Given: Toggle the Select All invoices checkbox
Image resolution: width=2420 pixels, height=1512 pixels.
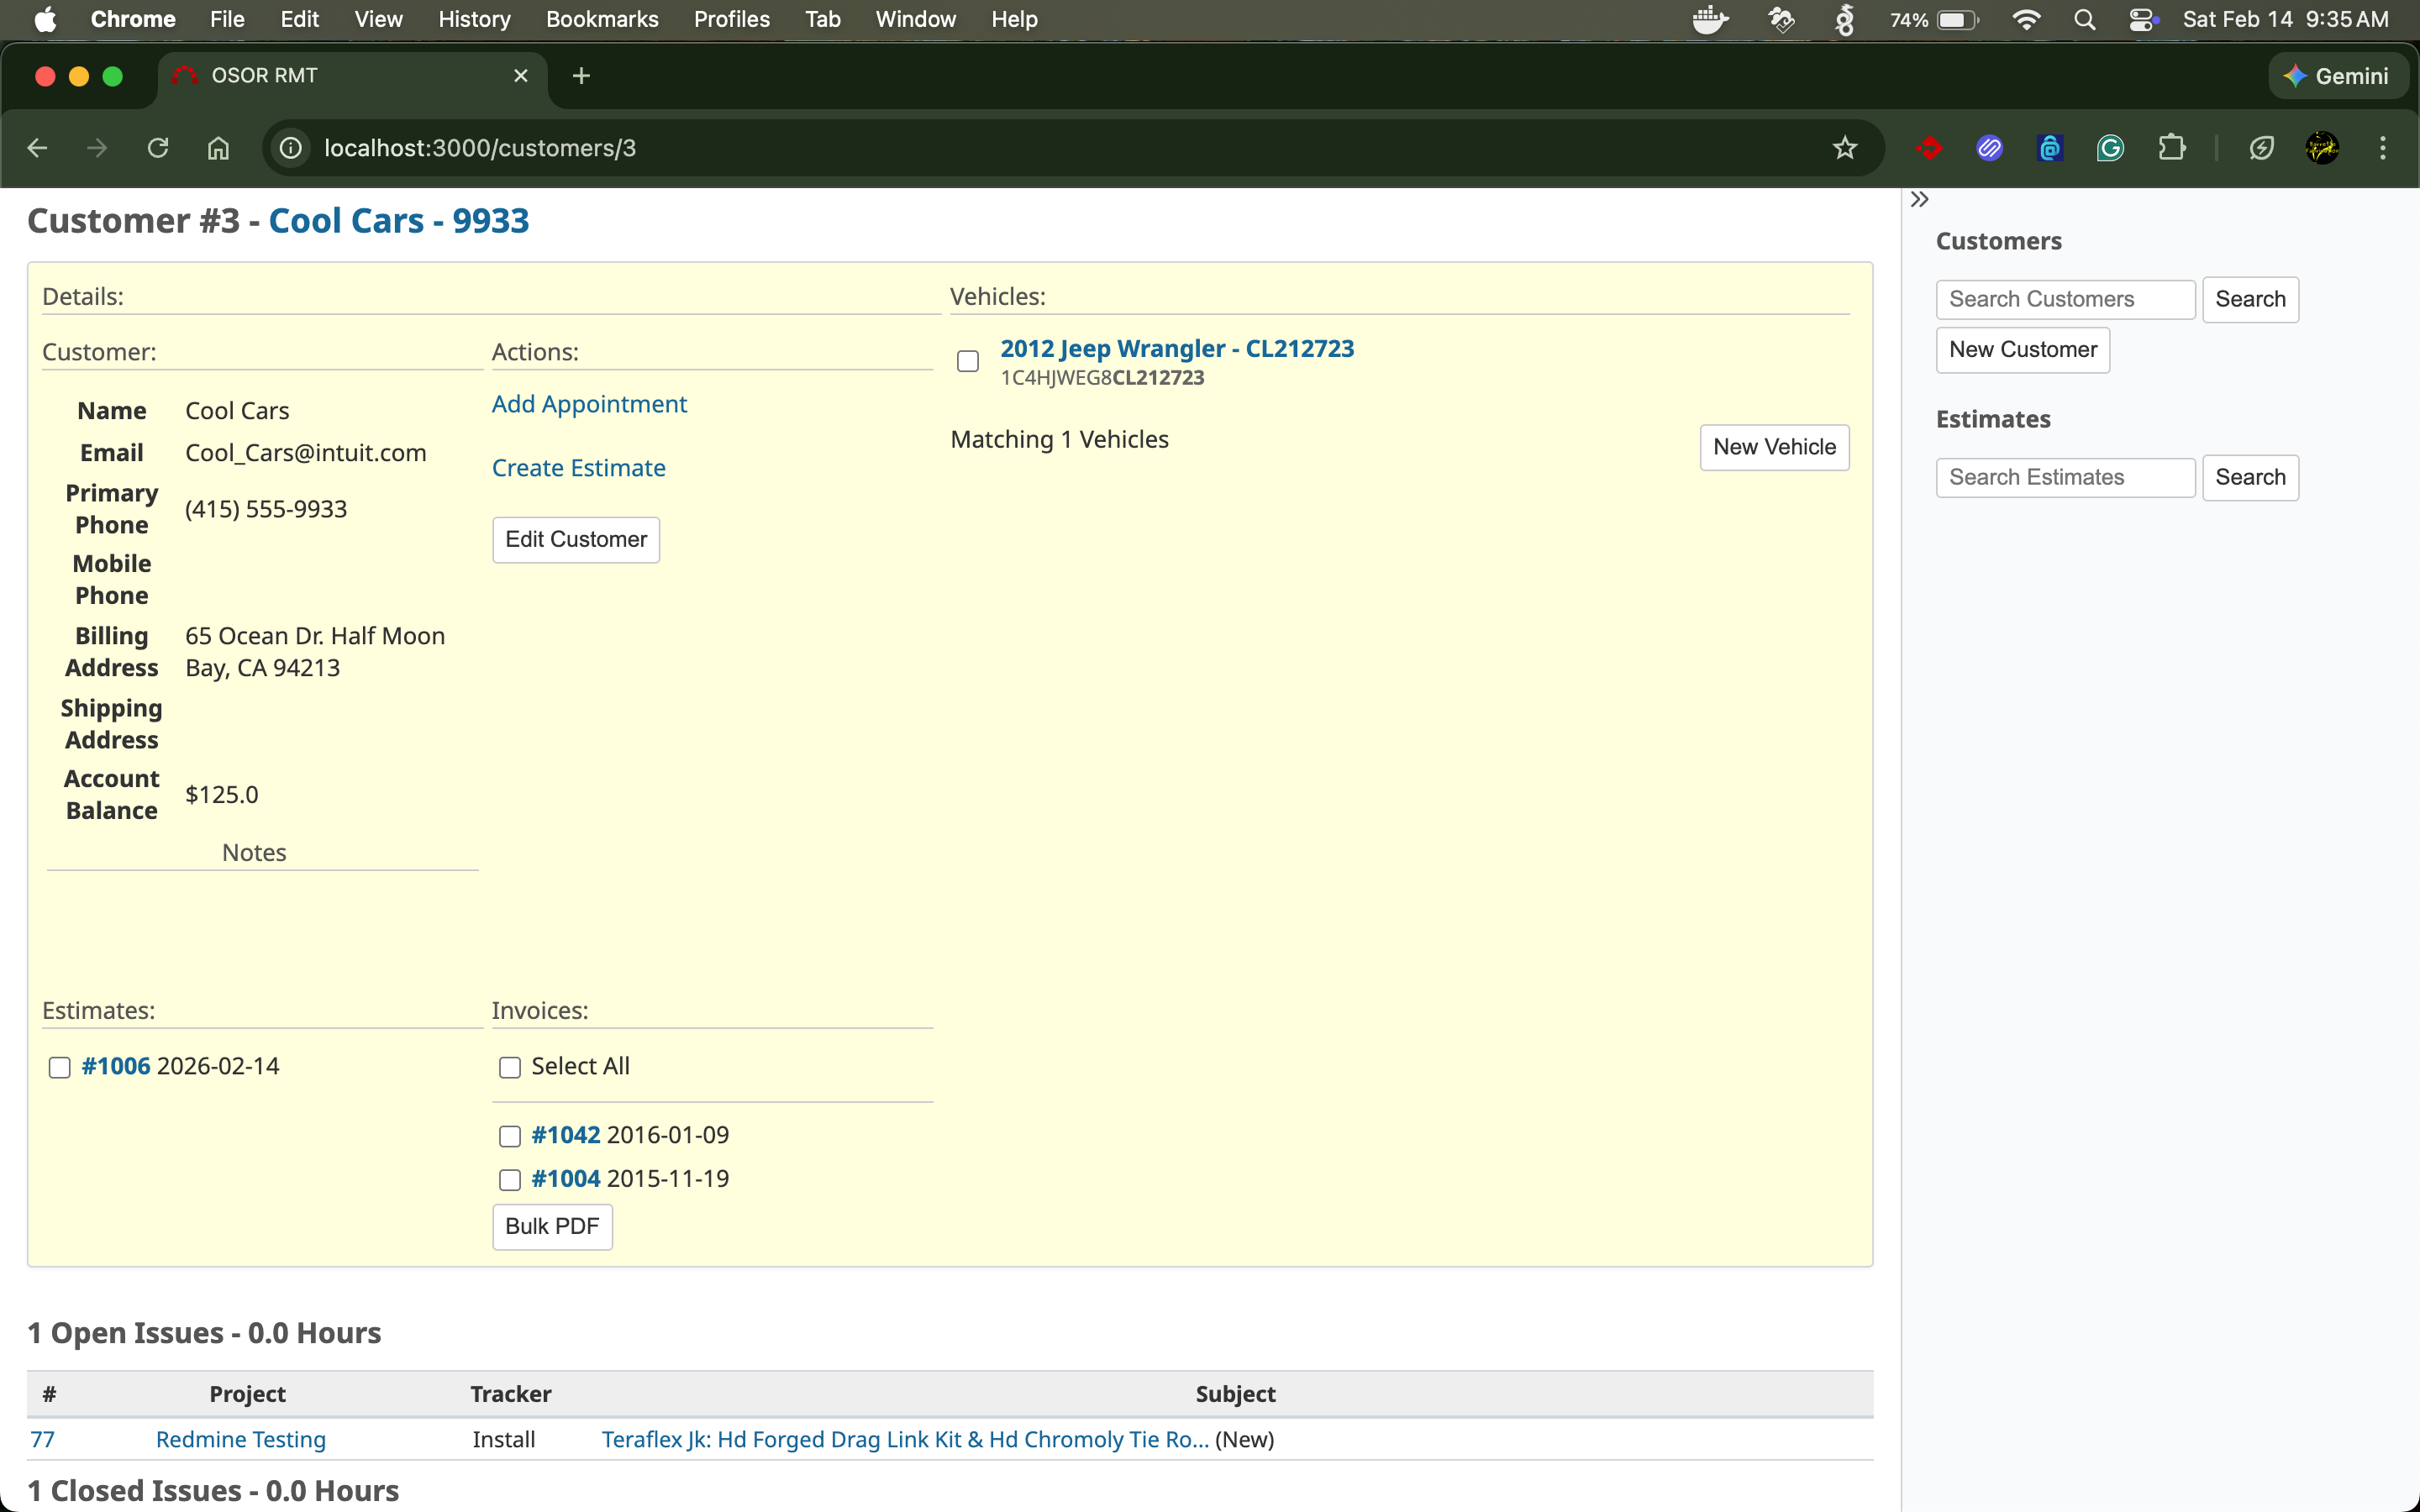Looking at the screenshot, I should pos(510,1068).
